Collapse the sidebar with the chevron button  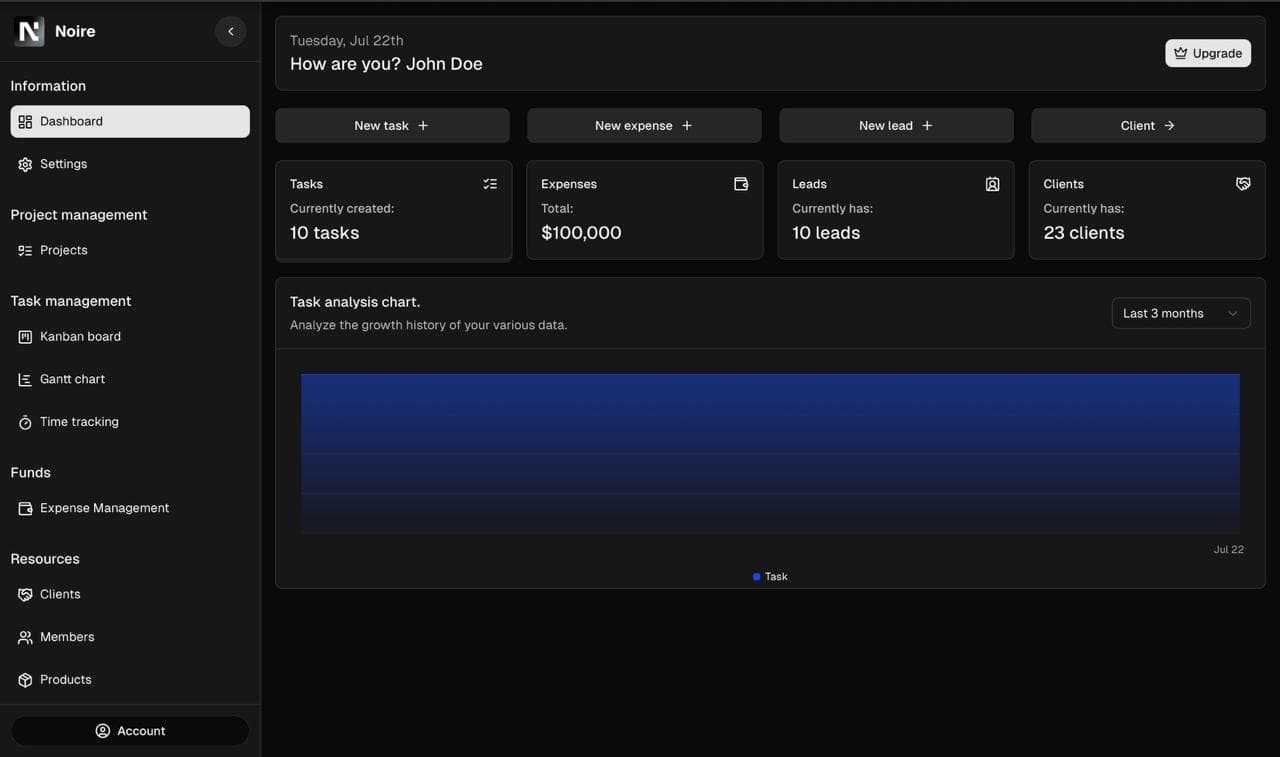point(231,31)
